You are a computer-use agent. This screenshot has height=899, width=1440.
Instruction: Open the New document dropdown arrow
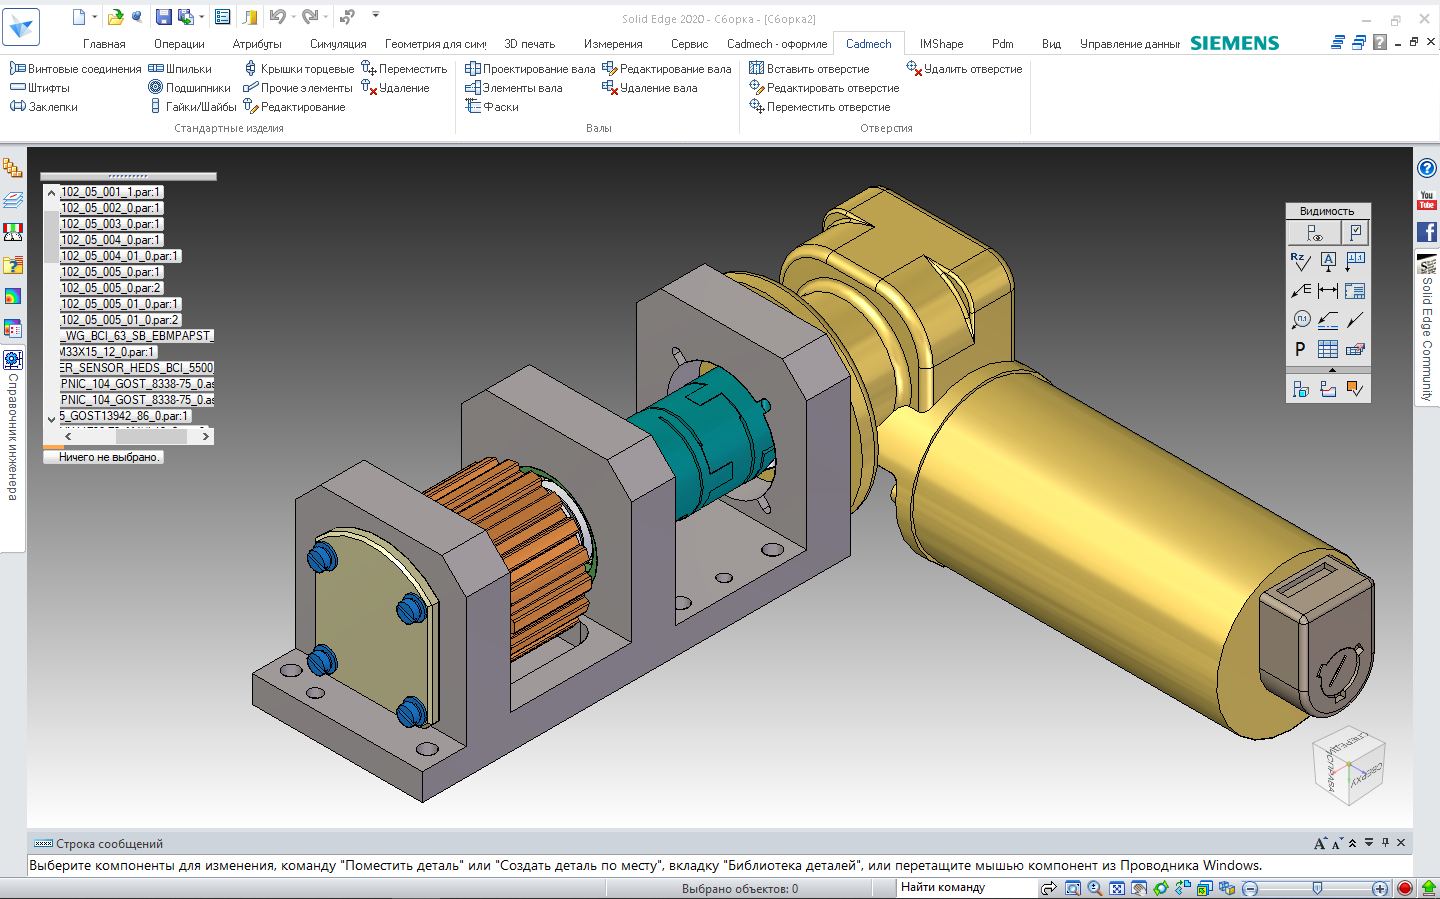pos(95,17)
